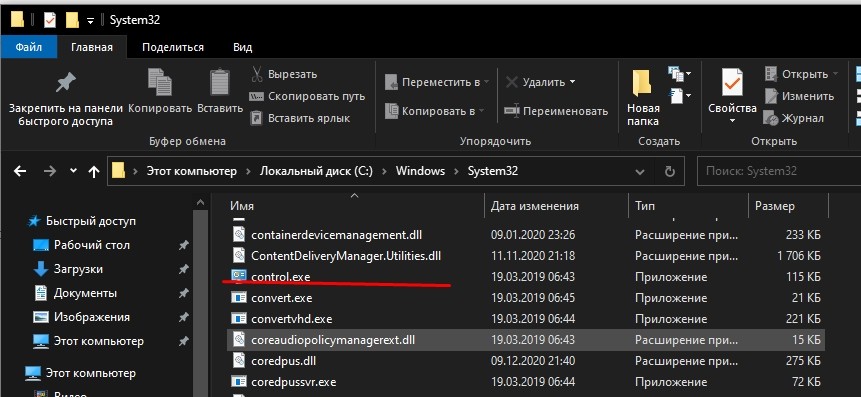Screen dimensions: 861x397
Task: Switch to Вид tab
Action: click(242, 47)
